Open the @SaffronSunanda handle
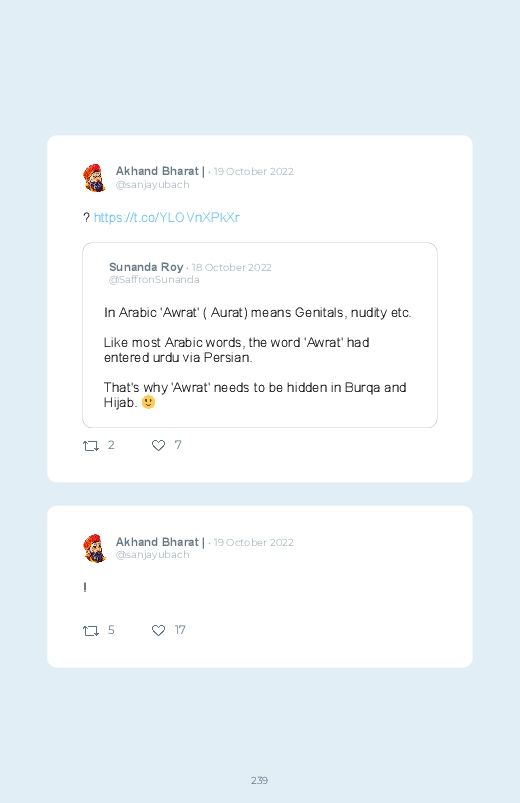This screenshot has height=803, width=520. click(154, 280)
